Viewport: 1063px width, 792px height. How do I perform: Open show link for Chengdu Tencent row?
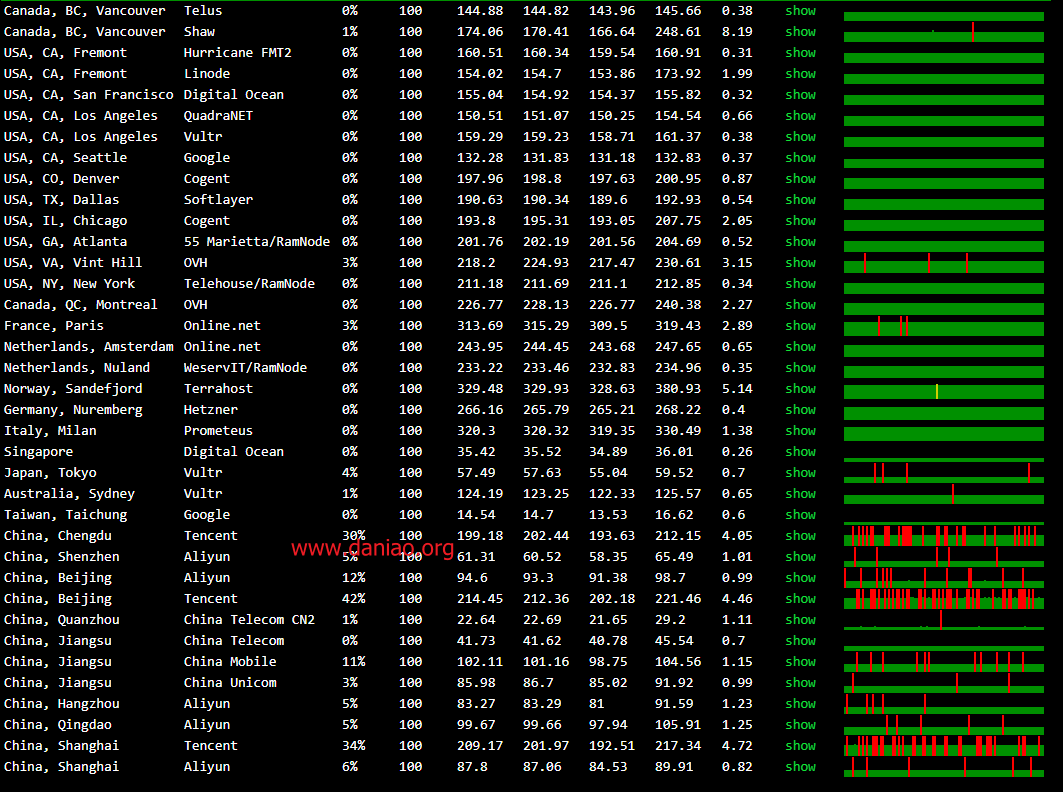point(800,536)
